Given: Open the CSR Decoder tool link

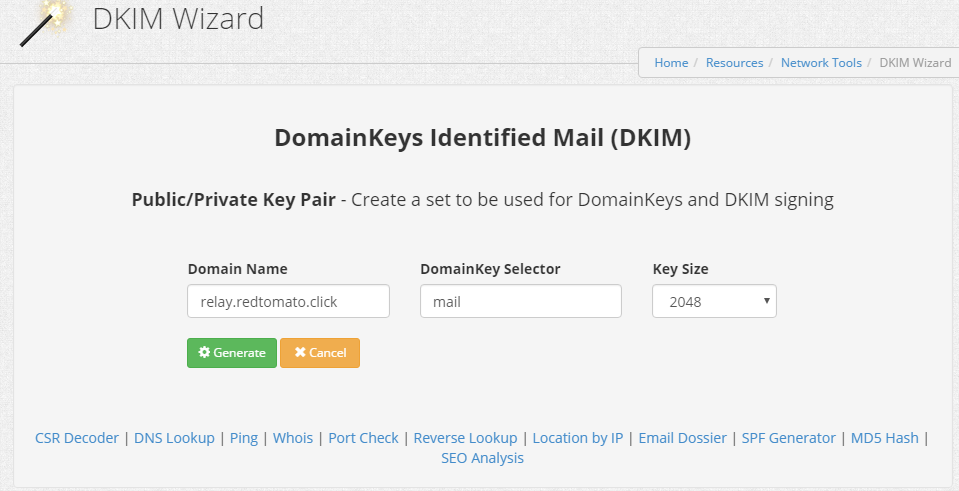Looking at the screenshot, I should click(77, 438).
